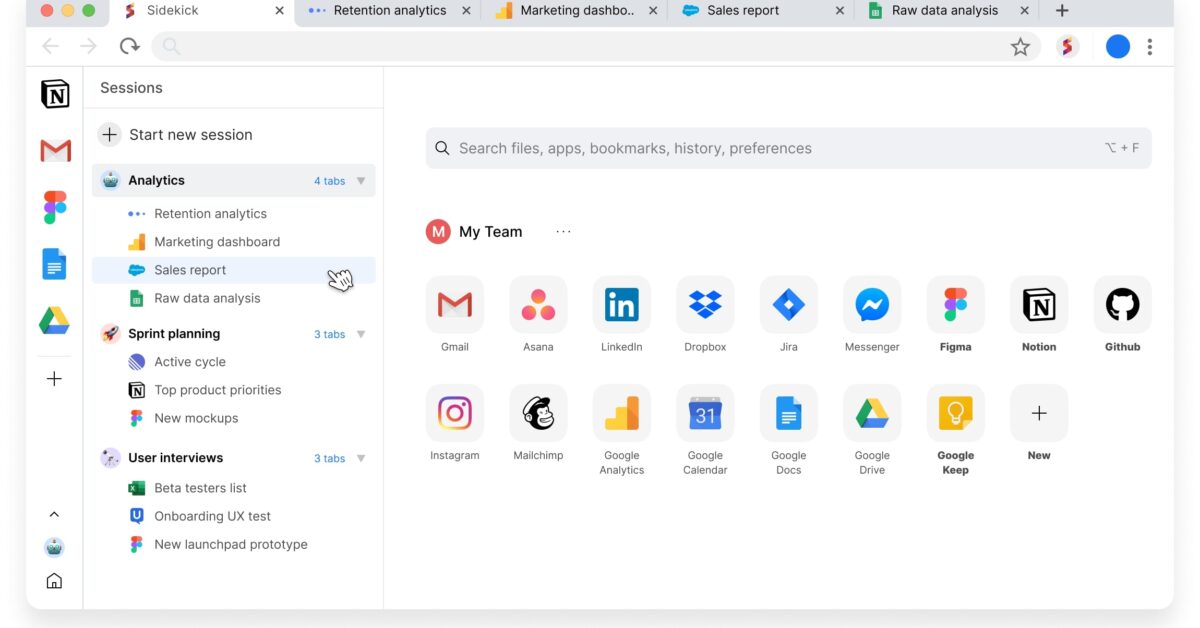Click the New tile to add an app

tap(1038, 413)
